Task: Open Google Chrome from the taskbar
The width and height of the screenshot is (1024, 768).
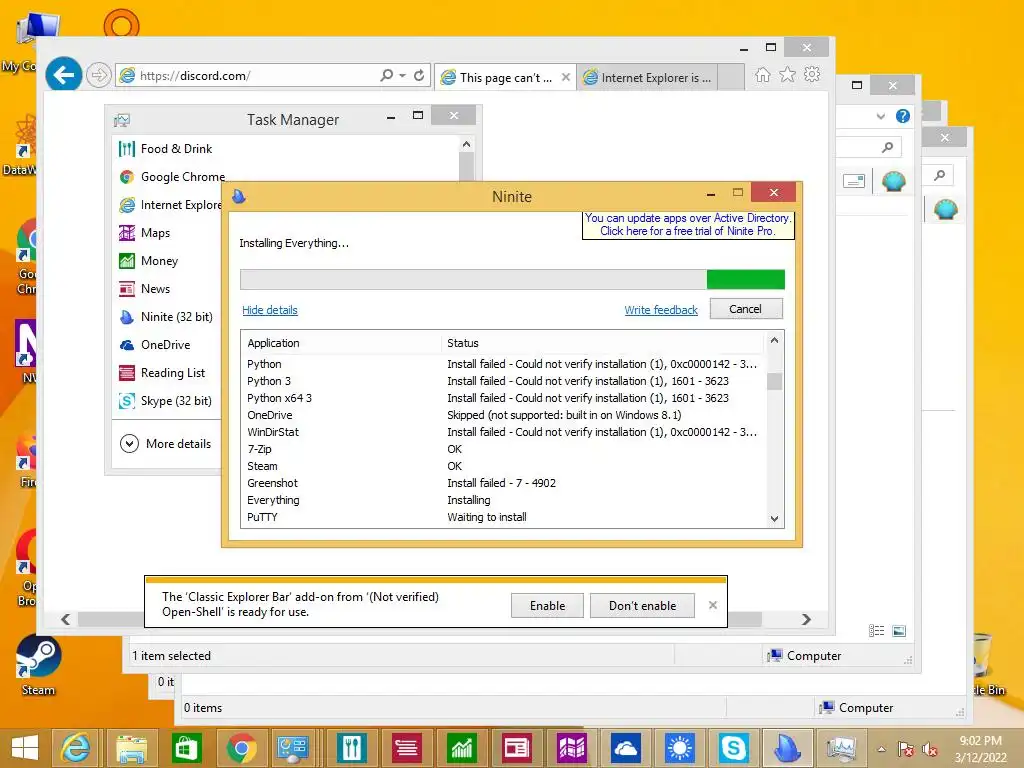Action: click(242, 748)
